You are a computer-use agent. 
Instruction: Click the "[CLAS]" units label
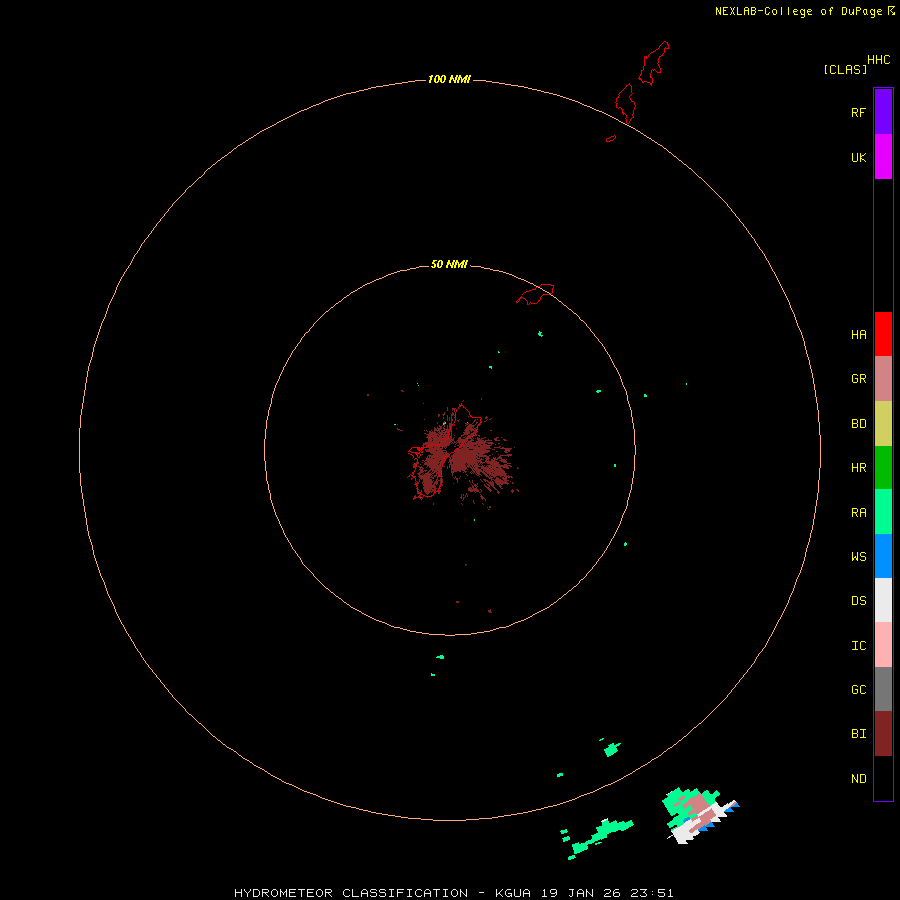(x=845, y=69)
